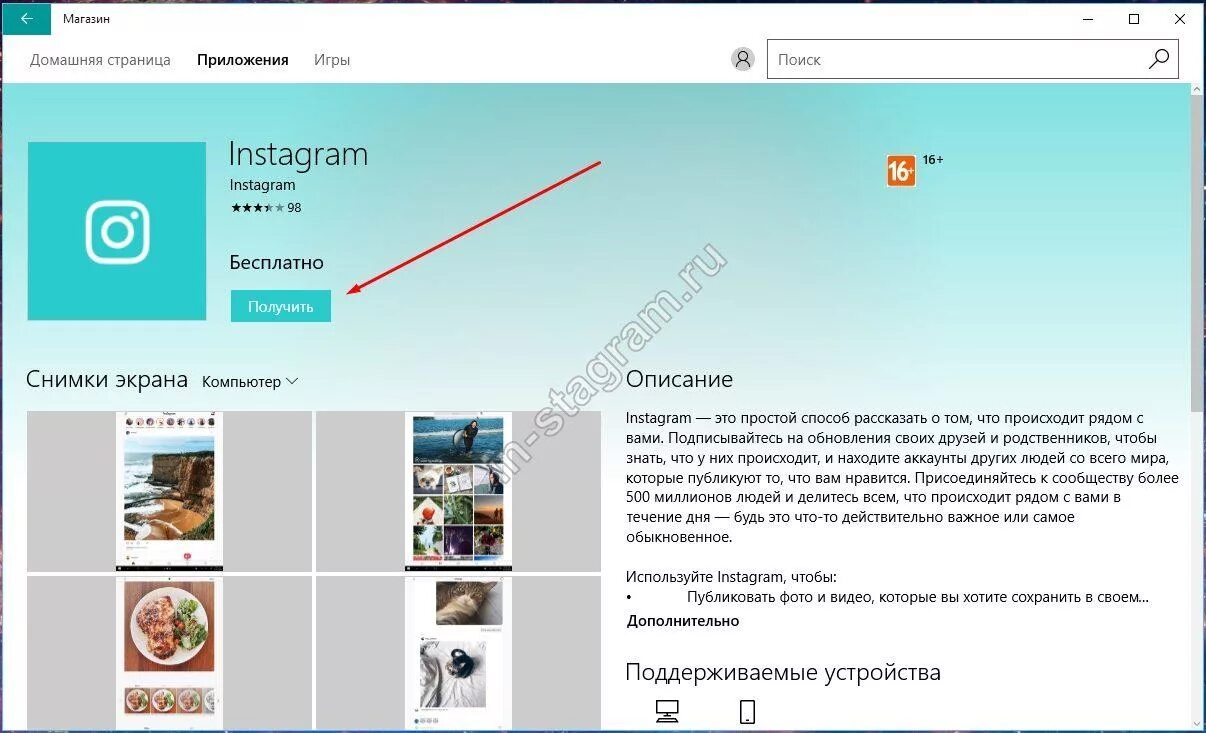Click the Поддерживаемые устройства heading
The width and height of the screenshot is (1206, 733).
click(783, 672)
